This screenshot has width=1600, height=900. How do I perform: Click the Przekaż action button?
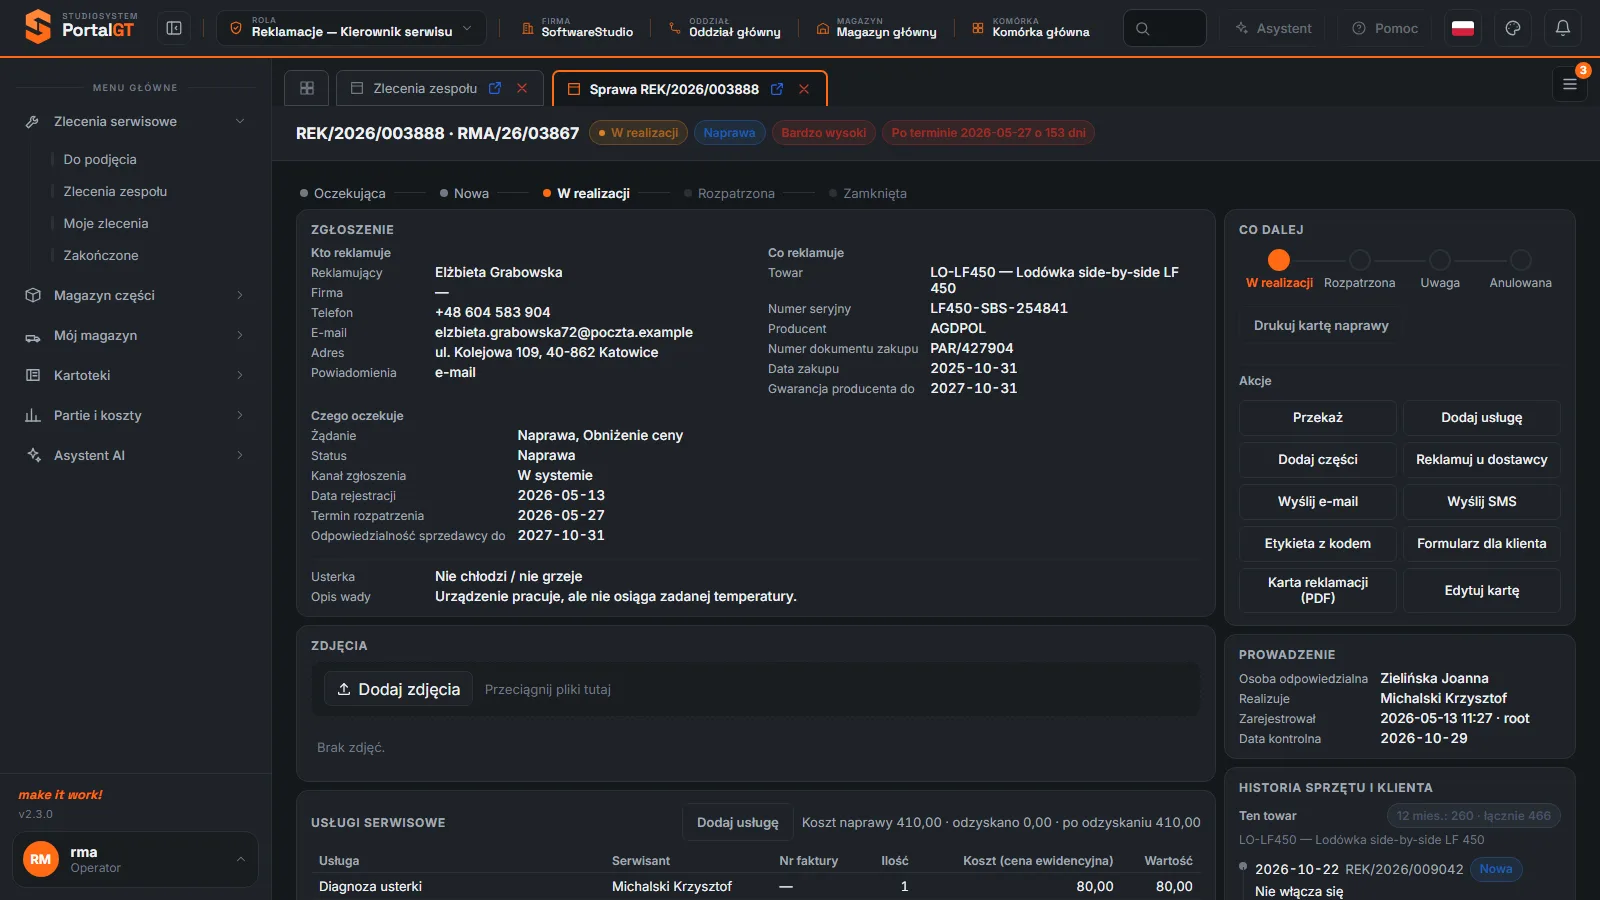[1318, 417]
